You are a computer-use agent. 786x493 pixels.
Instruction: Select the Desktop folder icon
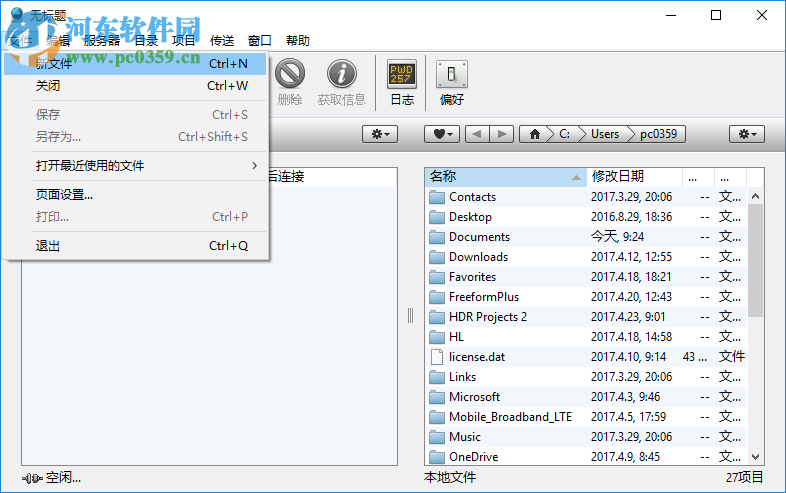(437, 217)
